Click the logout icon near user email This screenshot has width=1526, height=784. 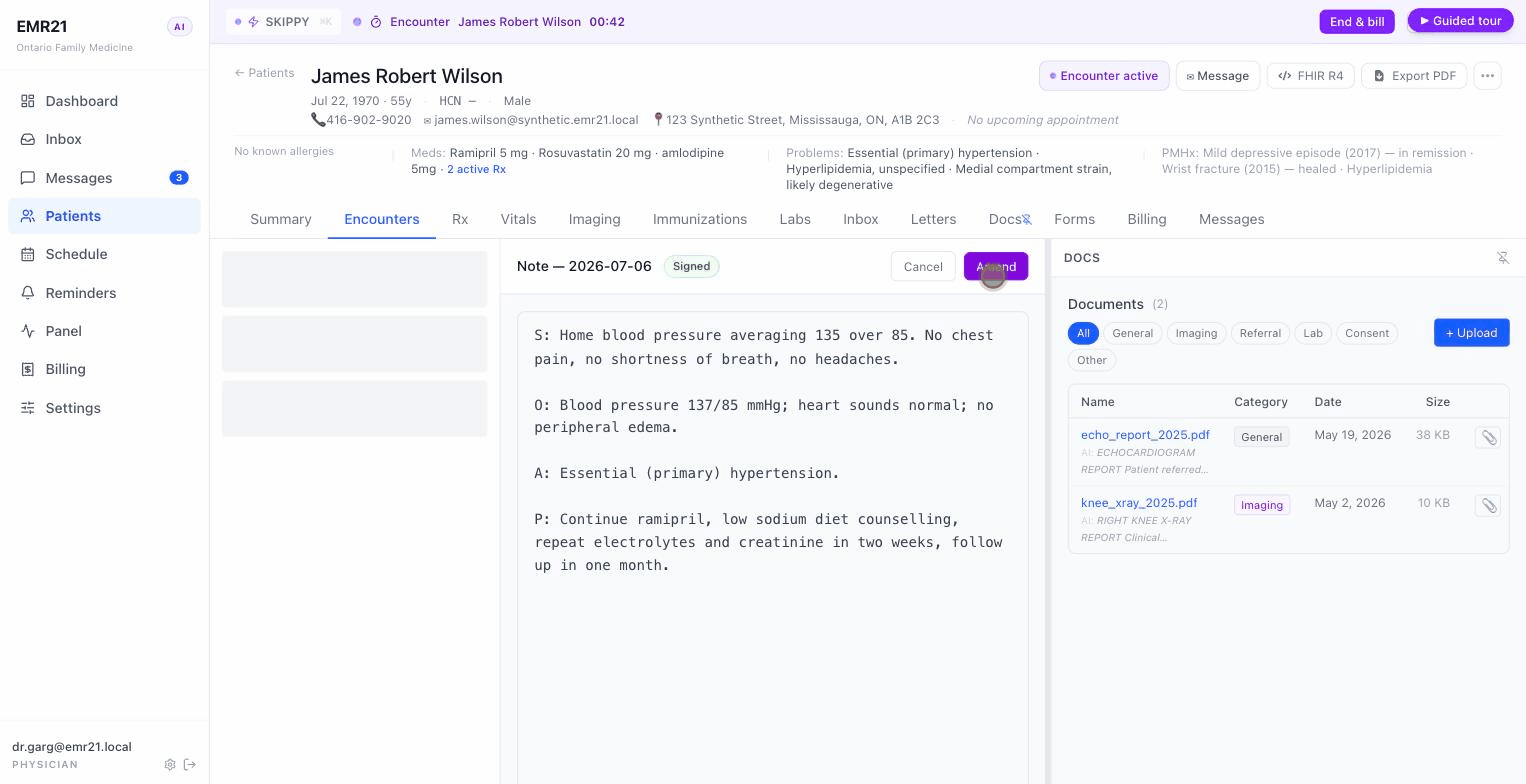[x=190, y=765]
